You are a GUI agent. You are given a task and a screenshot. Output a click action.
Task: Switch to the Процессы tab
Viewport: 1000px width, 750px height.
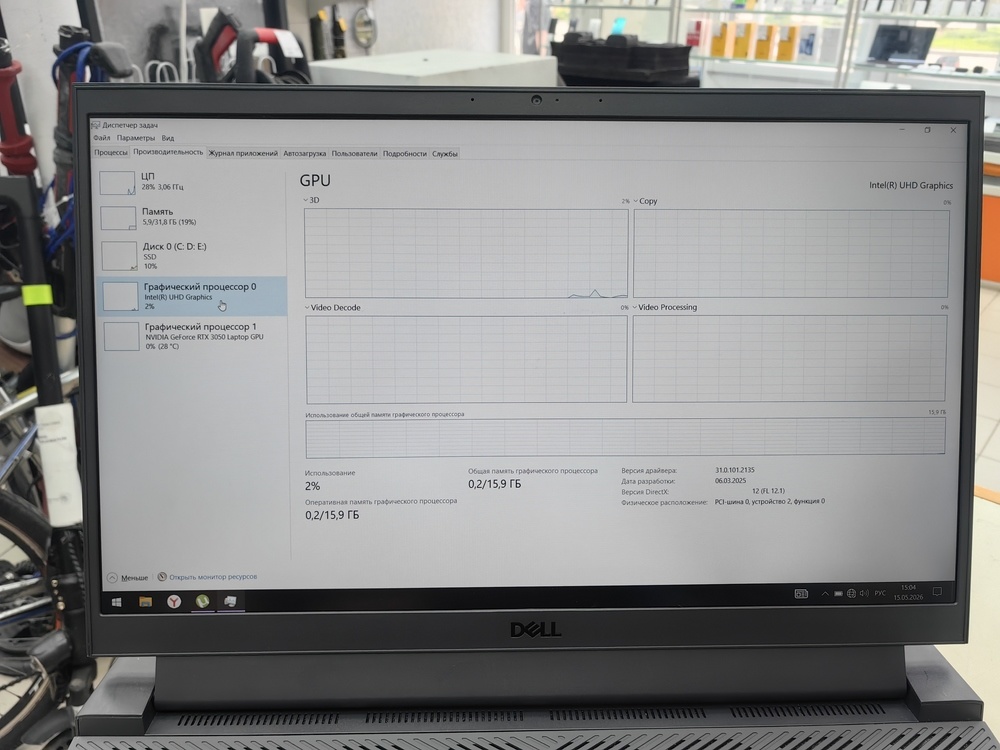111,153
